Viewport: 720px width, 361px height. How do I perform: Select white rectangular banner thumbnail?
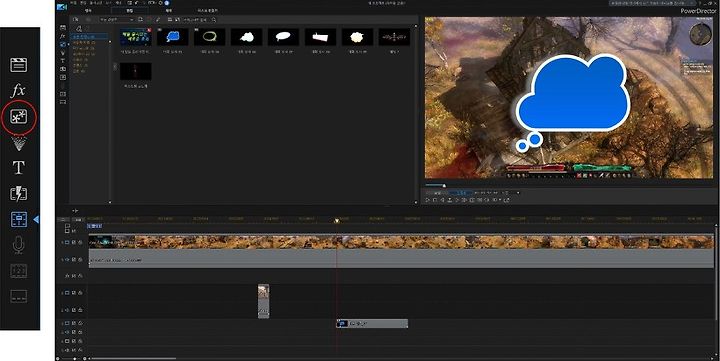321,37
